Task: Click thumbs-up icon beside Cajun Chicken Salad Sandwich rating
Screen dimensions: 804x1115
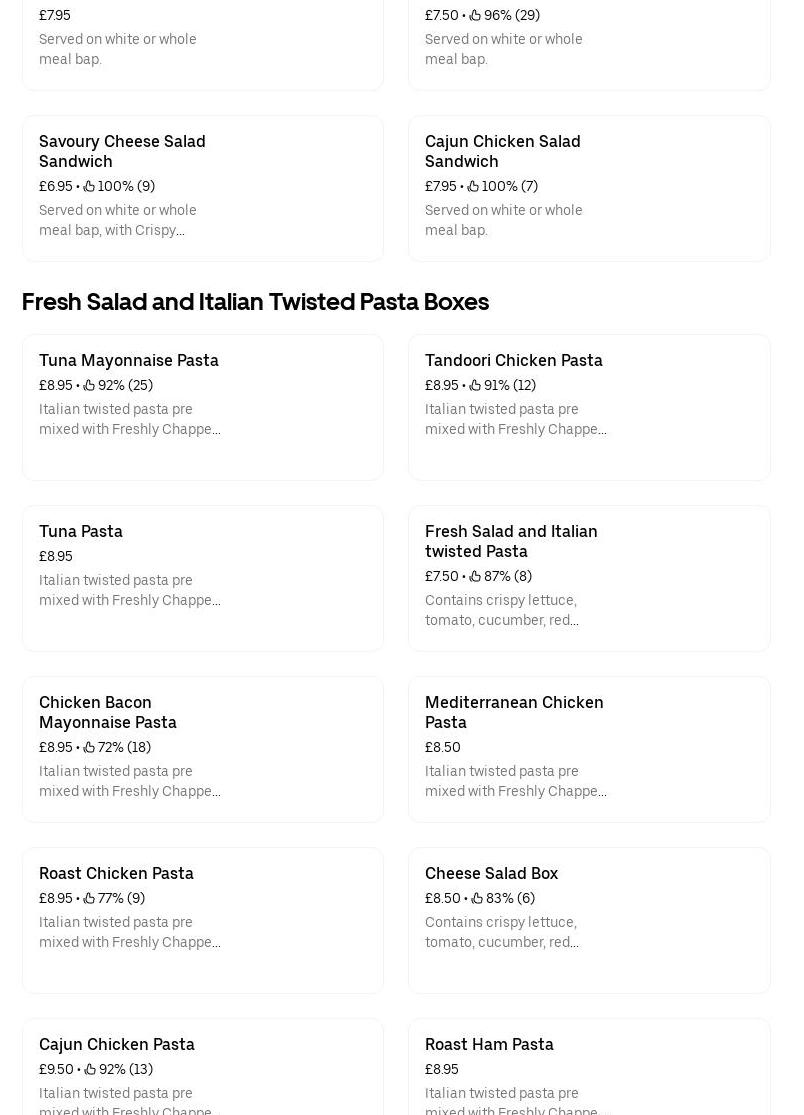Action: click(472, 186)
